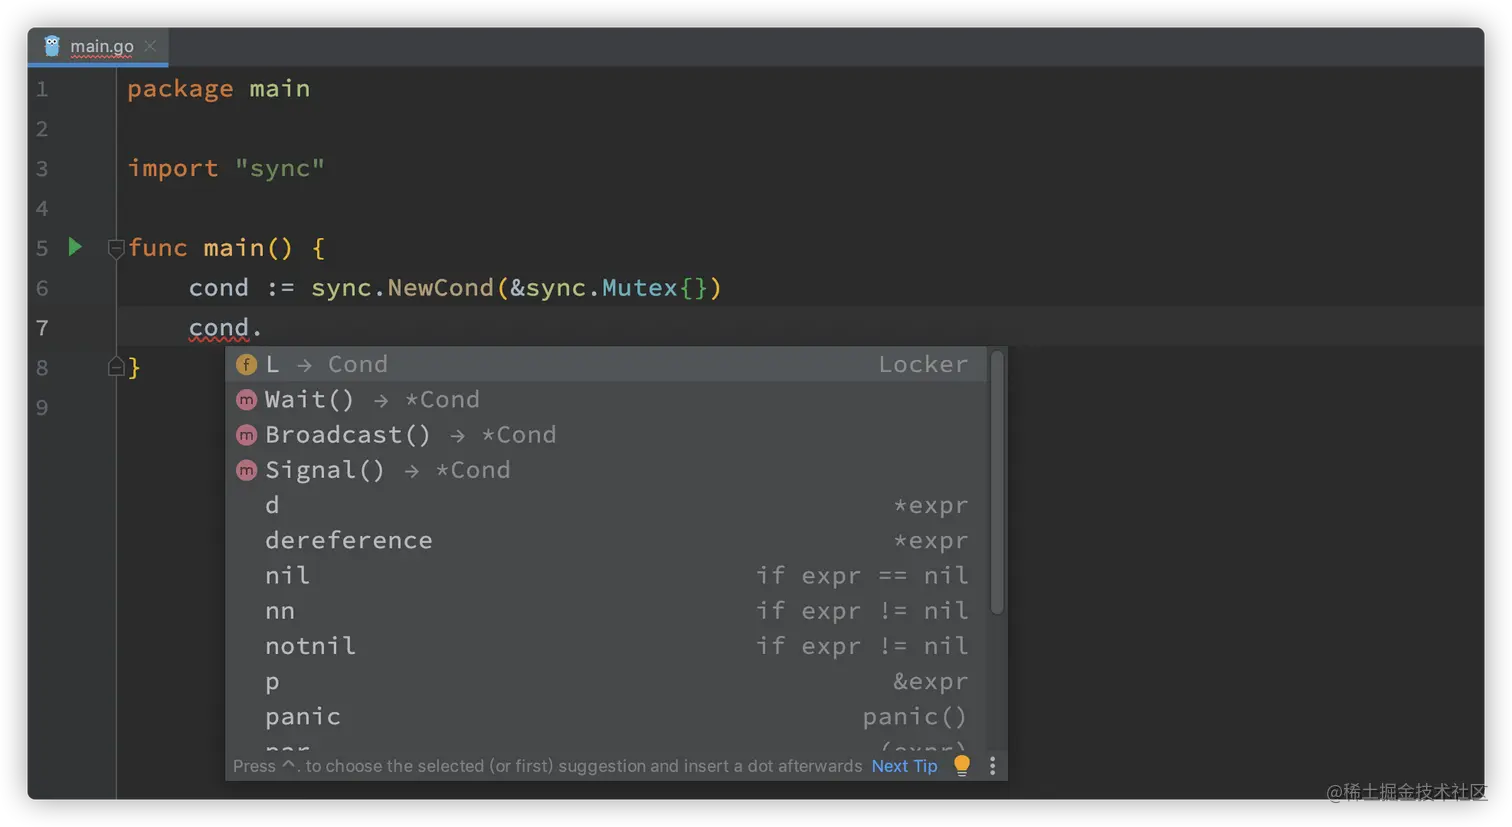
Task: Choose Broadcast() method completion
Action: pyautogui.click(x=606, y=434)
